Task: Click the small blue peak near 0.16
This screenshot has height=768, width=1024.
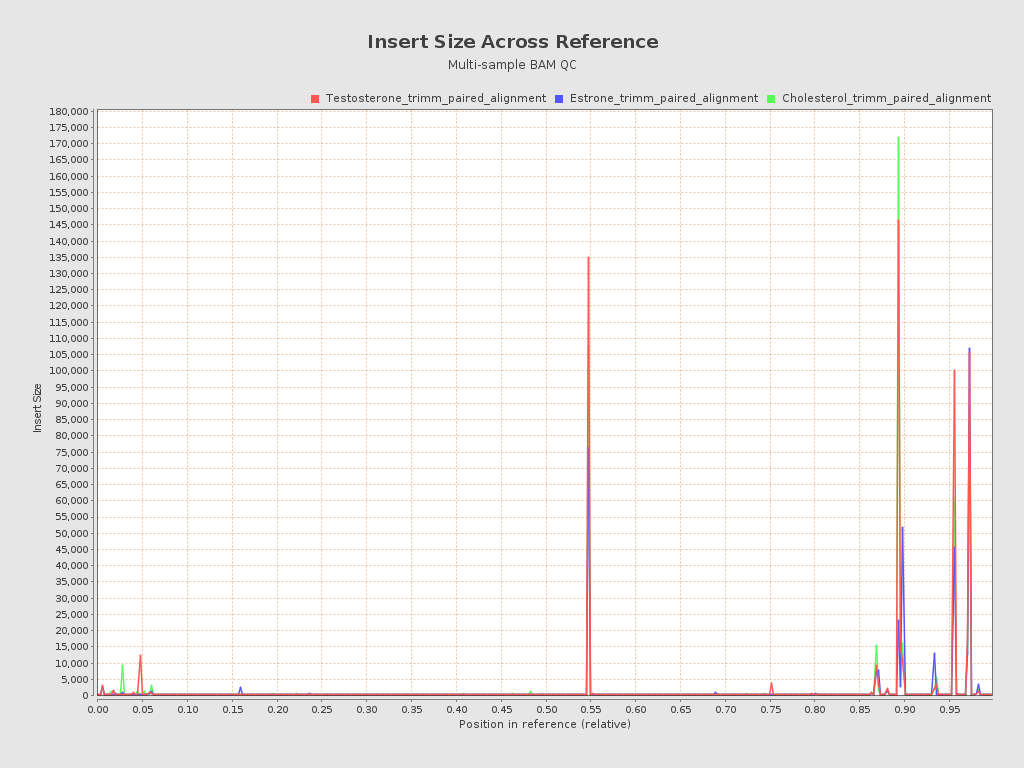Action: [240, 688]
